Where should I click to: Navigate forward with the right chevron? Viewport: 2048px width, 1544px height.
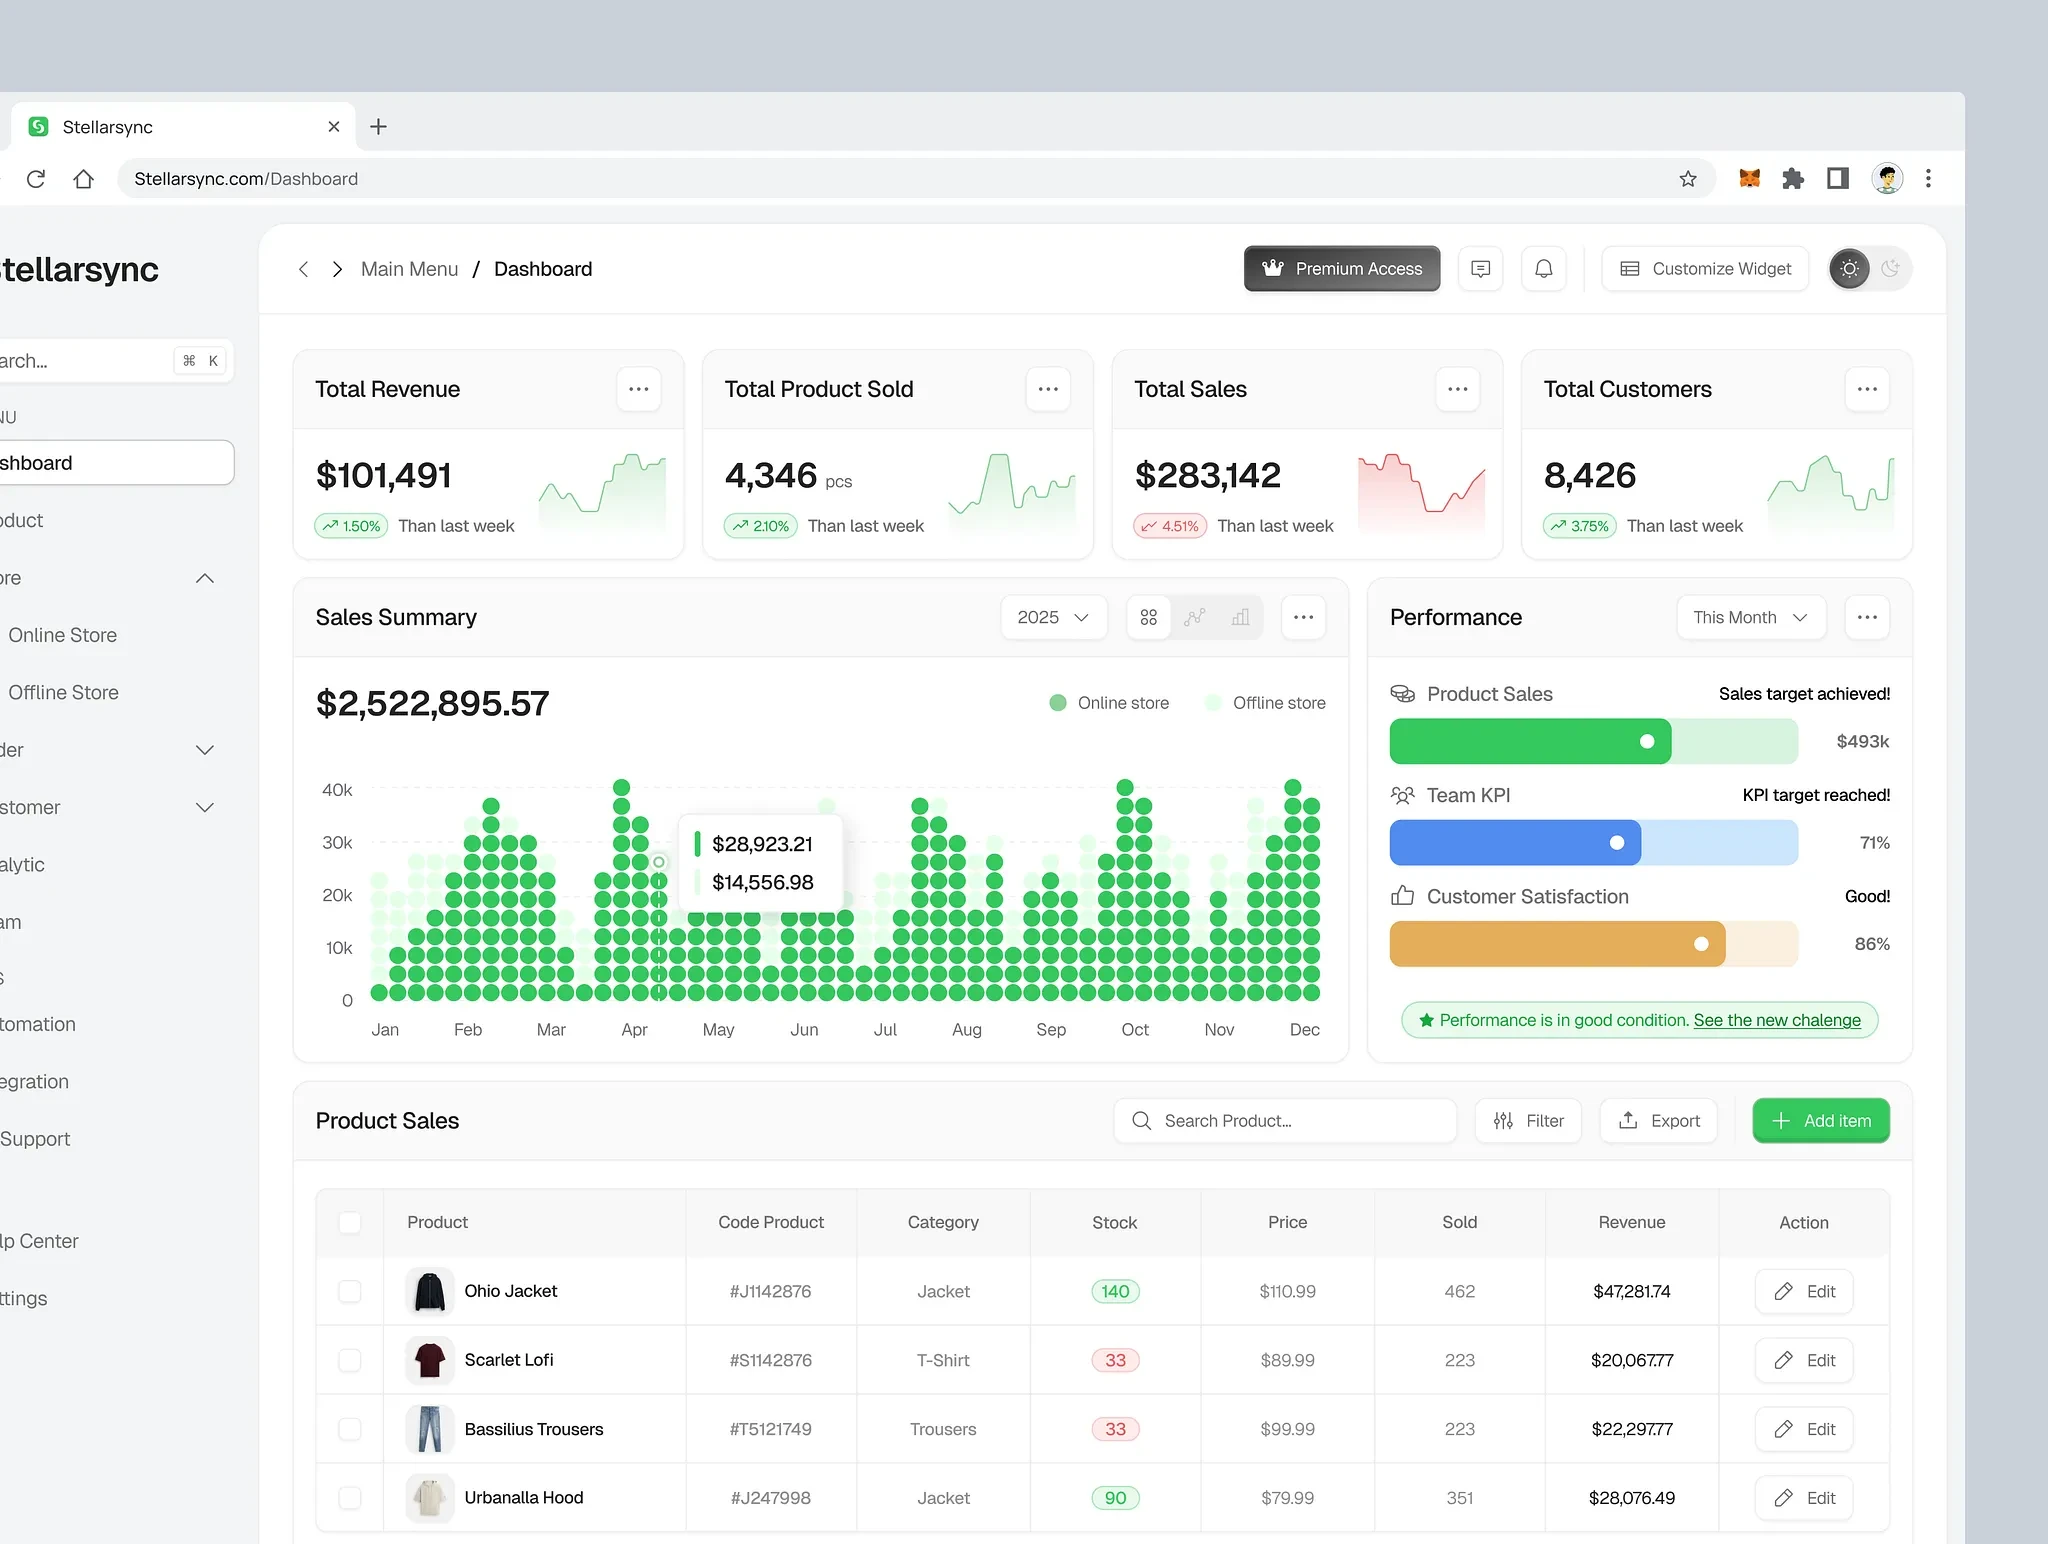338,269
